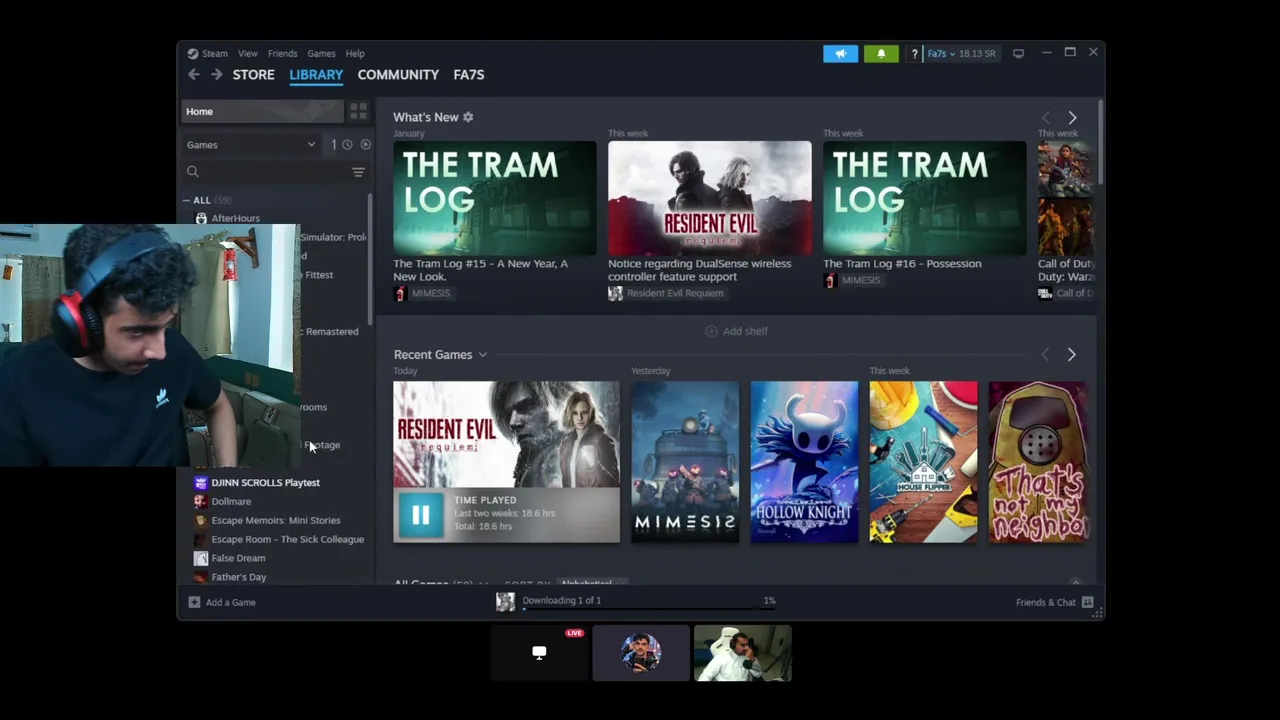Click downloading game thumbnail in status bar
The width and height of the screenshot is (1280, 720).
(506, 601)
